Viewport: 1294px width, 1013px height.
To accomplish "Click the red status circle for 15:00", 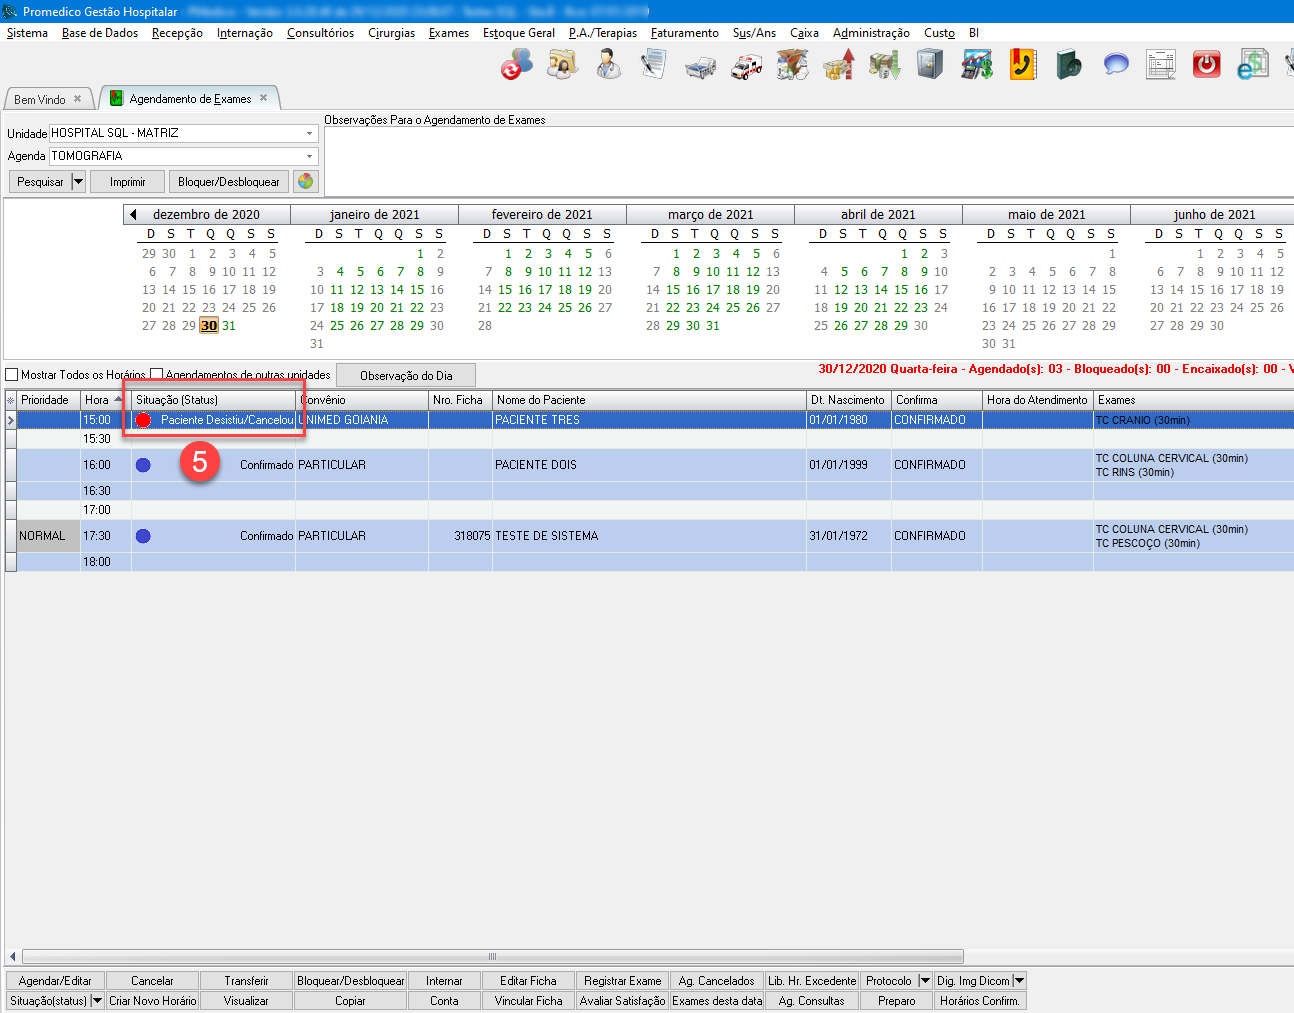I will tap(143, 420).
